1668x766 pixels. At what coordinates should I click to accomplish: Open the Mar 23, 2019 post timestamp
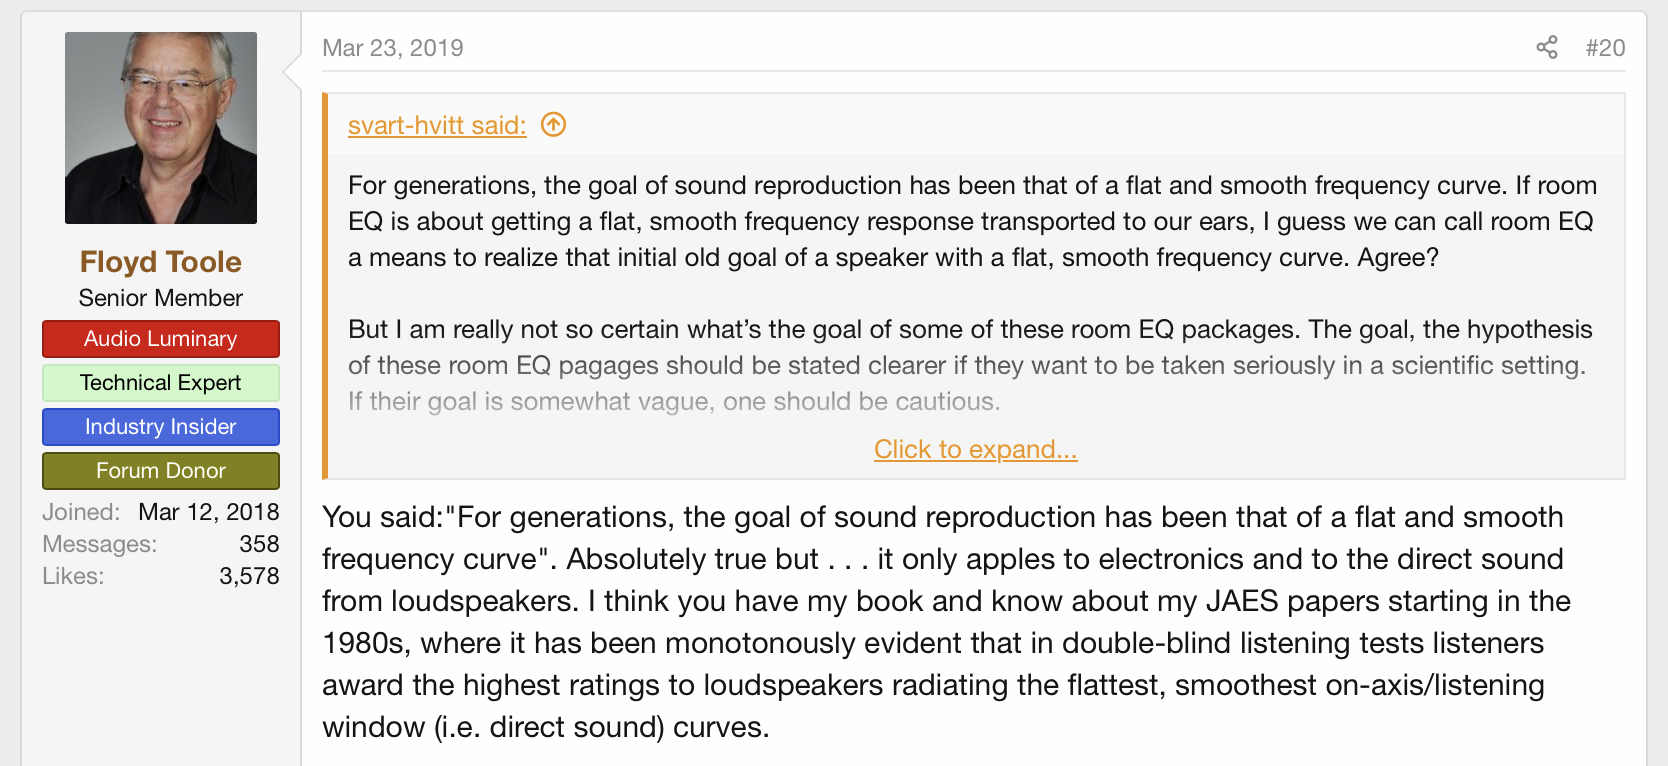[x=393, y=48]
